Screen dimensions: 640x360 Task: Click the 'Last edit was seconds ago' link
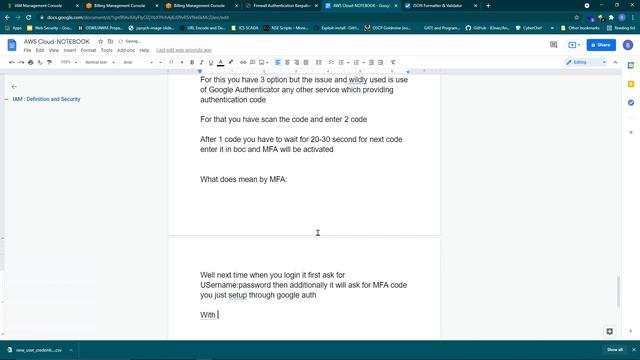[x=184, y=50]
